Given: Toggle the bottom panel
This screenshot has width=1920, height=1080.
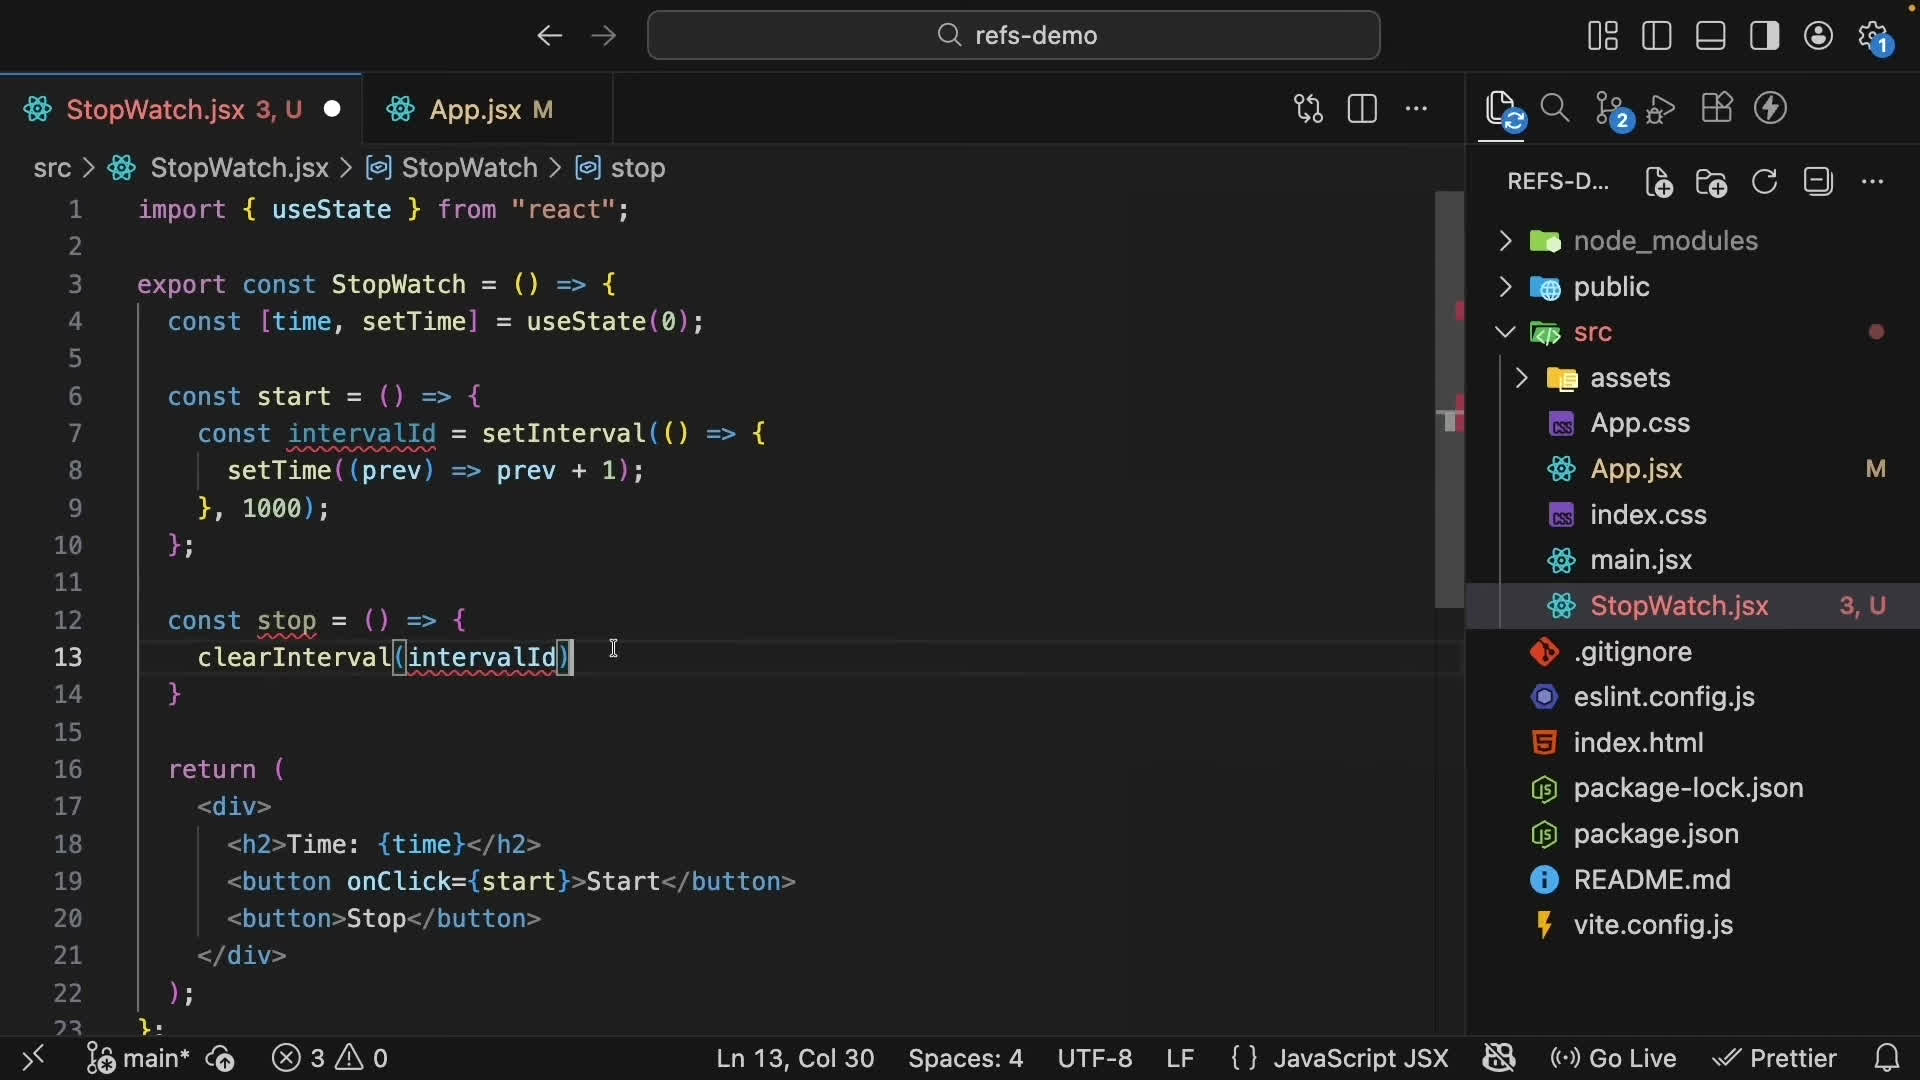Looking at the screenshot, I should coord(1712,36).
